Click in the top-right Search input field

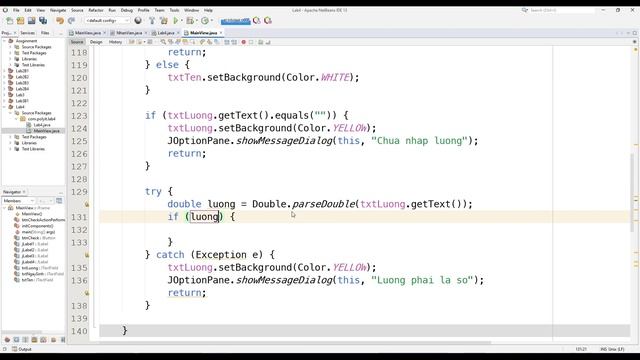coord(561,10)
